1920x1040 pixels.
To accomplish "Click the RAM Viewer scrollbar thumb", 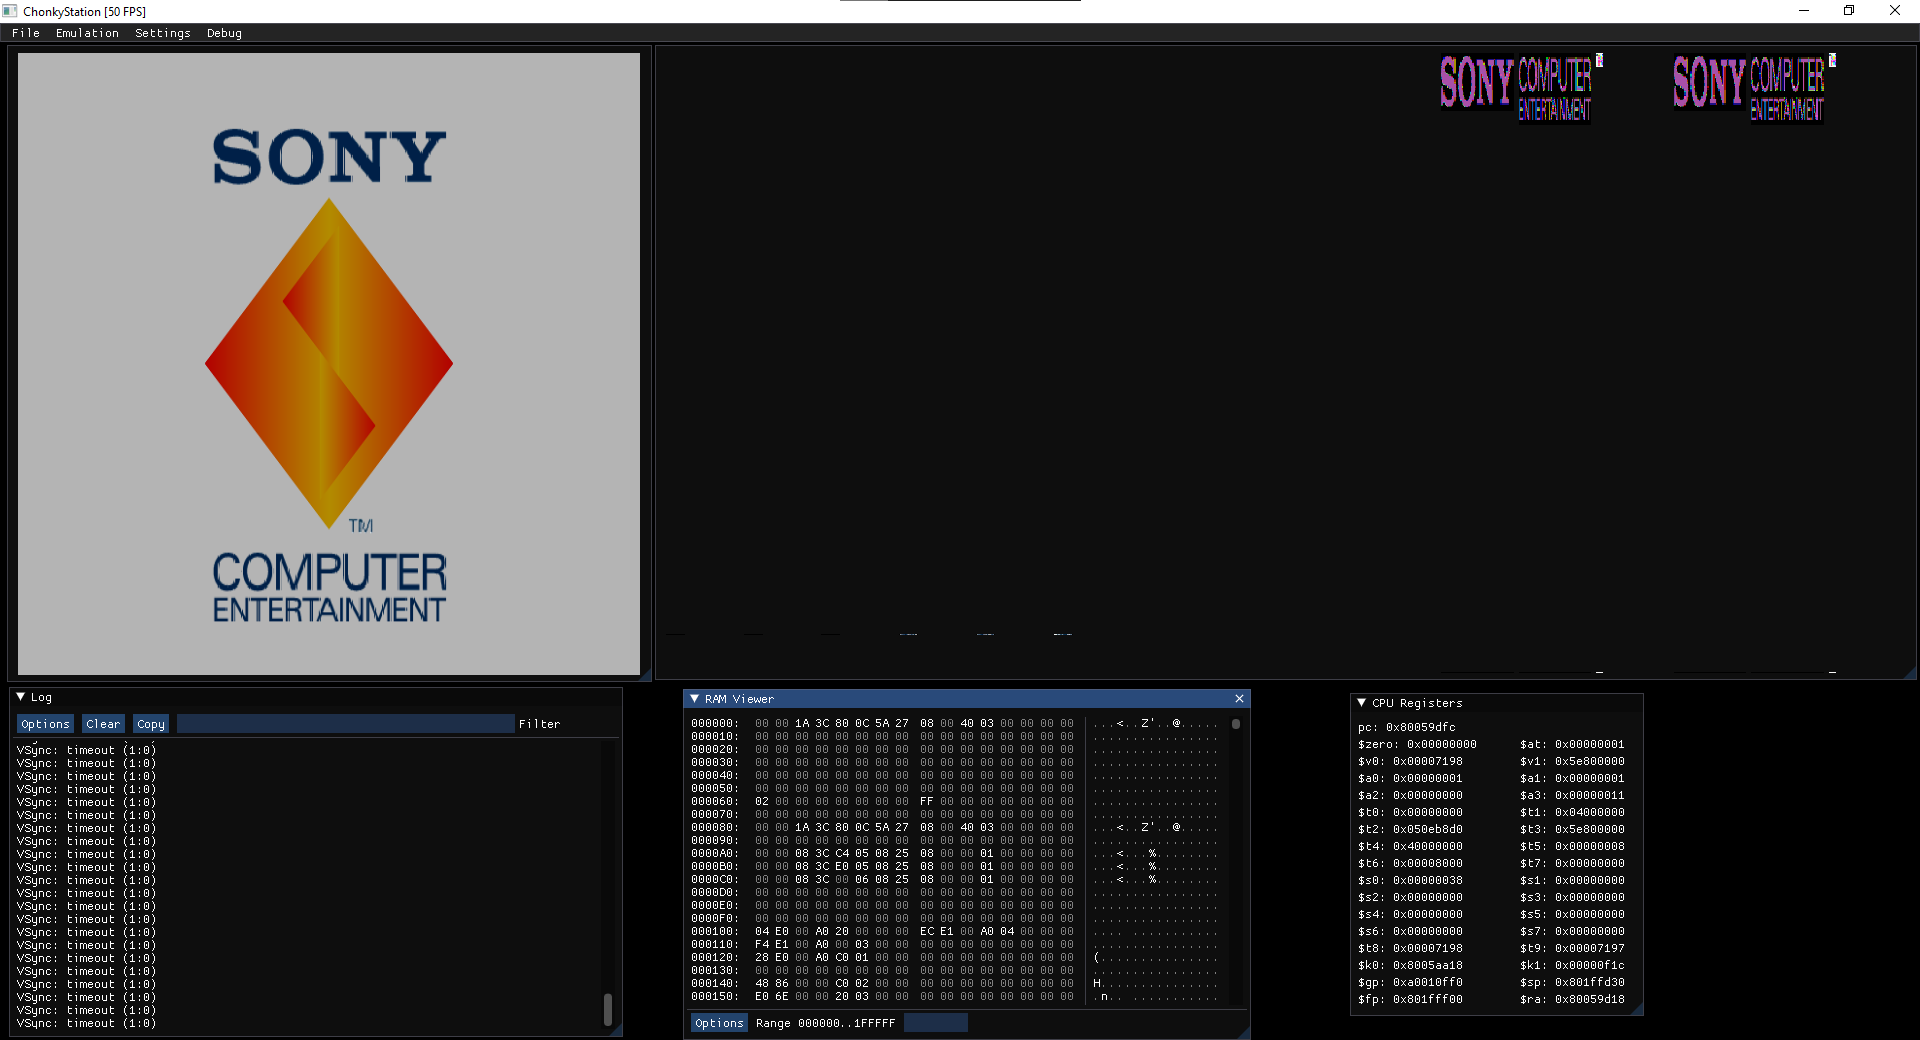I will click(x=1236, y=724).
